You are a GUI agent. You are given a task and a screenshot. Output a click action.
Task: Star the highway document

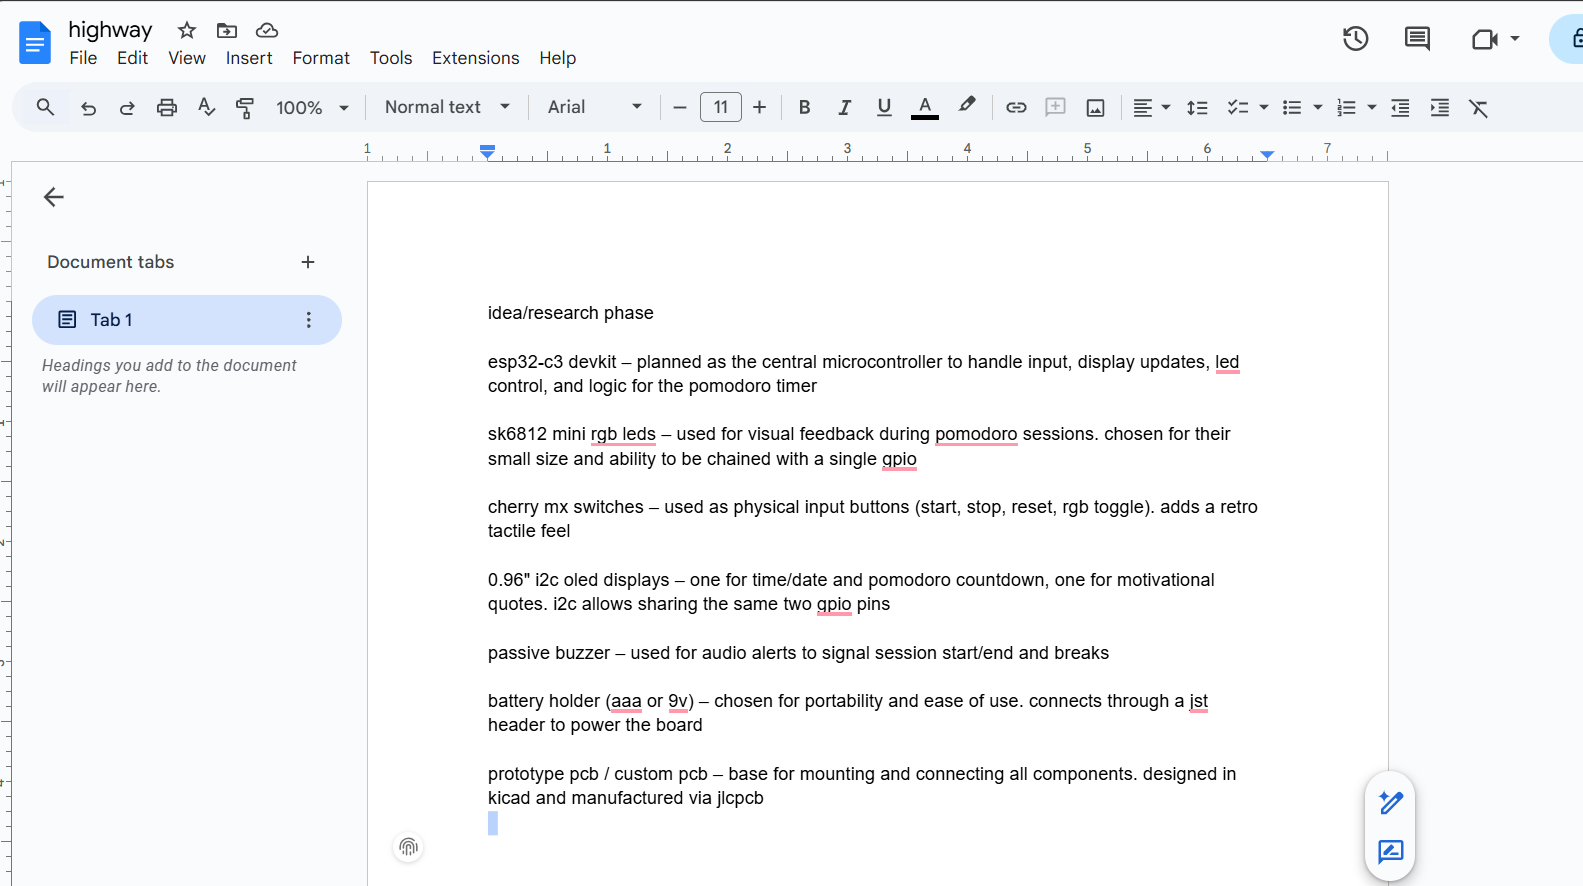[x=187, y=30]
